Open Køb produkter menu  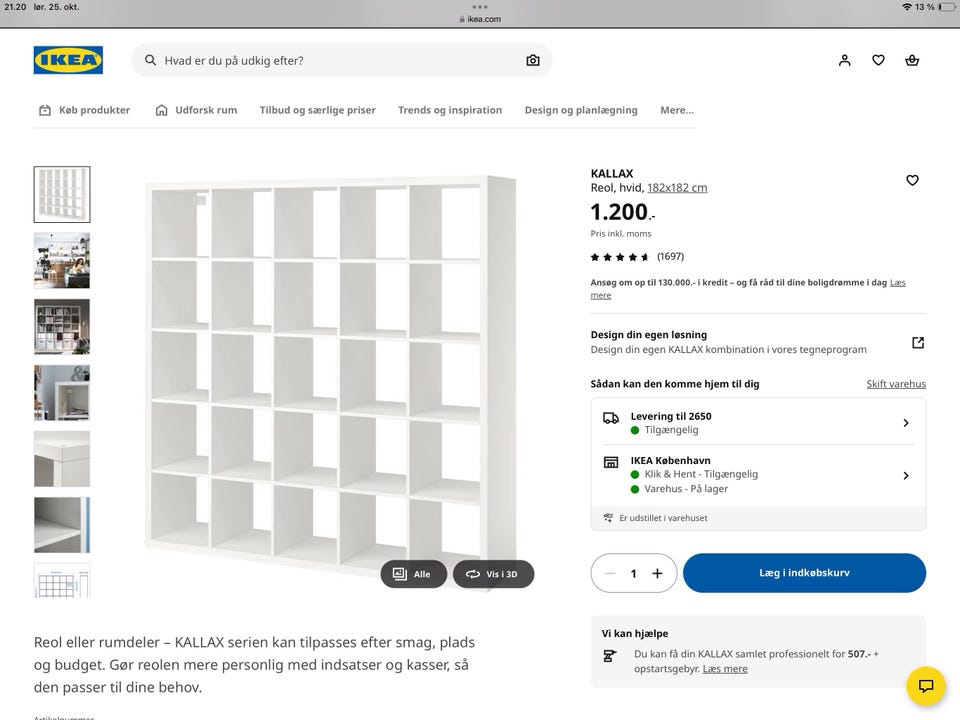tap(84, 110)
